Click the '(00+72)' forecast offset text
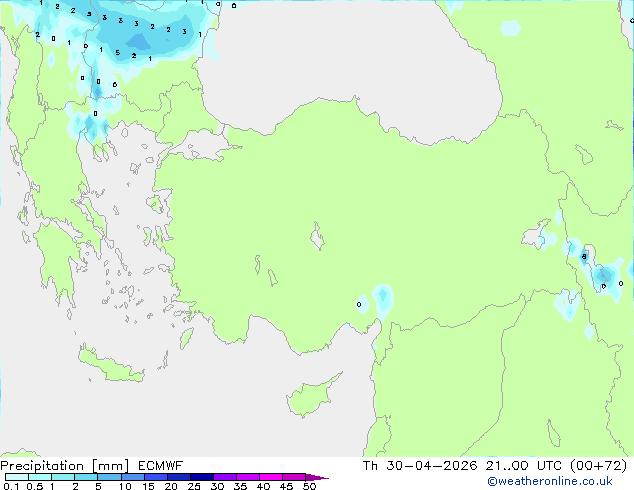 pyautogui.click(x=598, y=466)
